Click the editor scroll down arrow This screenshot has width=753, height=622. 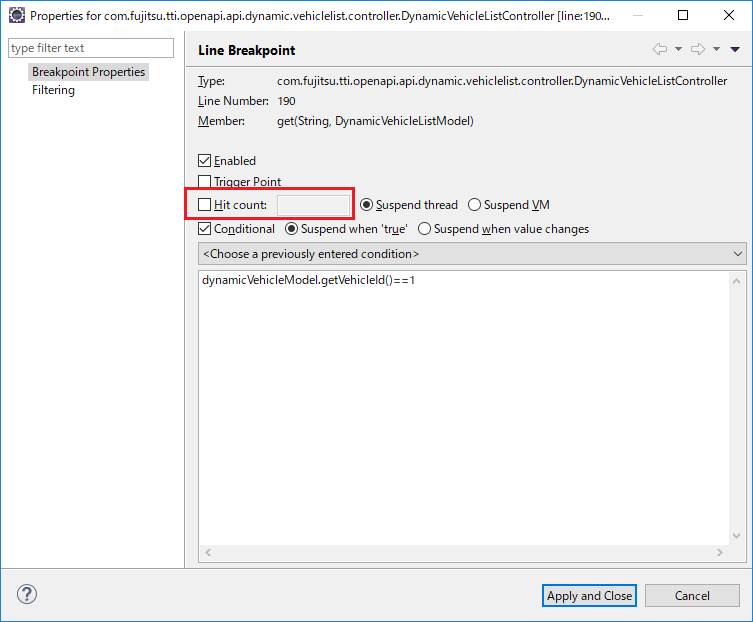[x=736, y=536]
